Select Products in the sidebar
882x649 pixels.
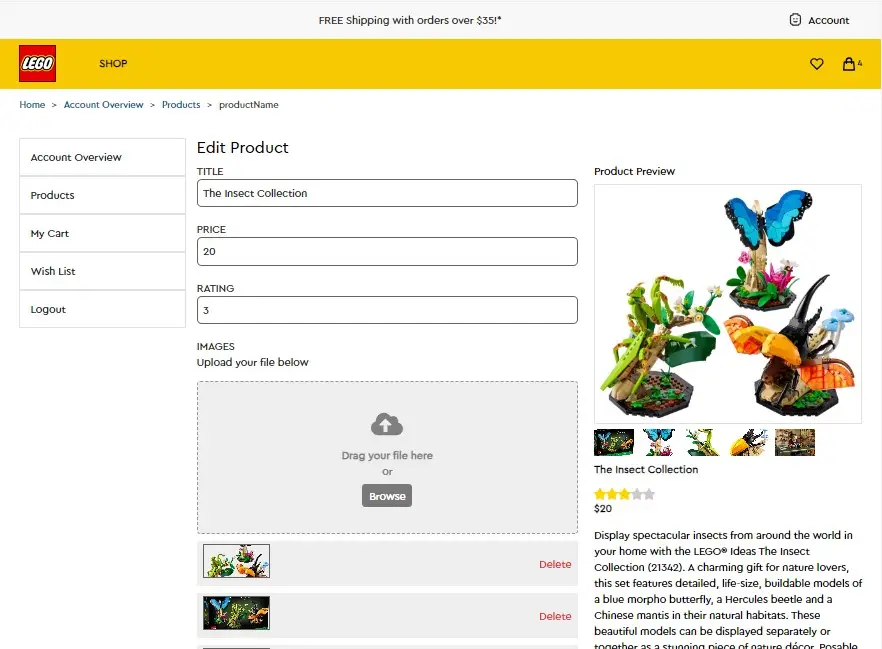click(x=102, y=195)
